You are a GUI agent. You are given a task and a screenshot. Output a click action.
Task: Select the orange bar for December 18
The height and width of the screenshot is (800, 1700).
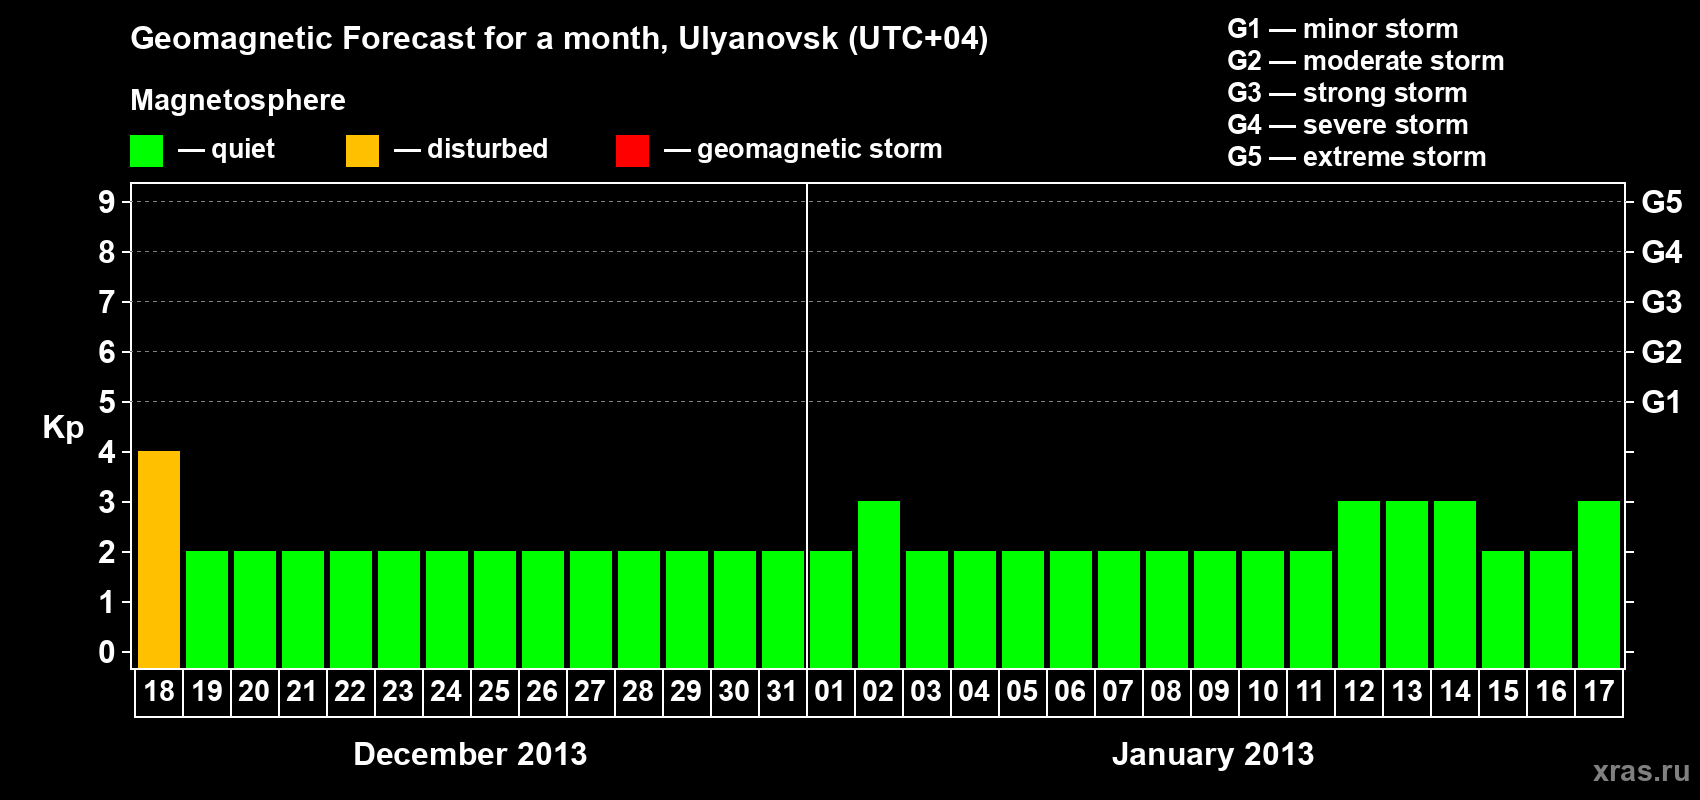pos(159,559)
